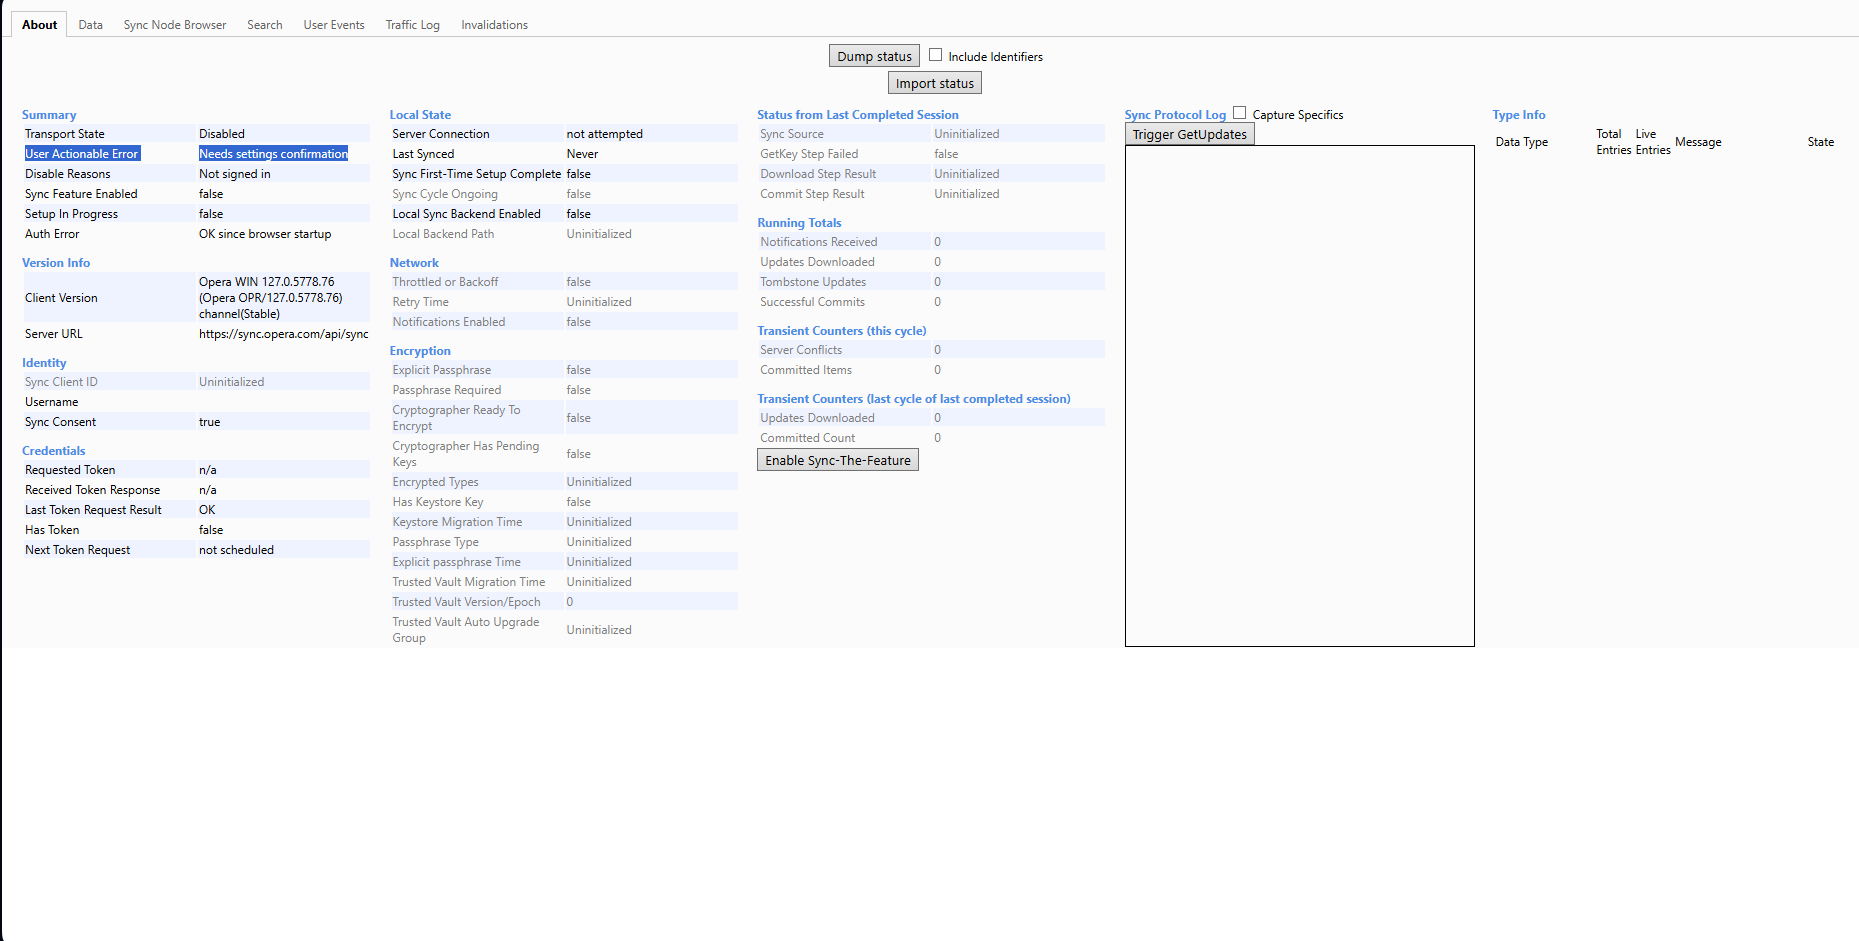
Task: Click the Needs settings confirmation value
Action: coord(273,153)
